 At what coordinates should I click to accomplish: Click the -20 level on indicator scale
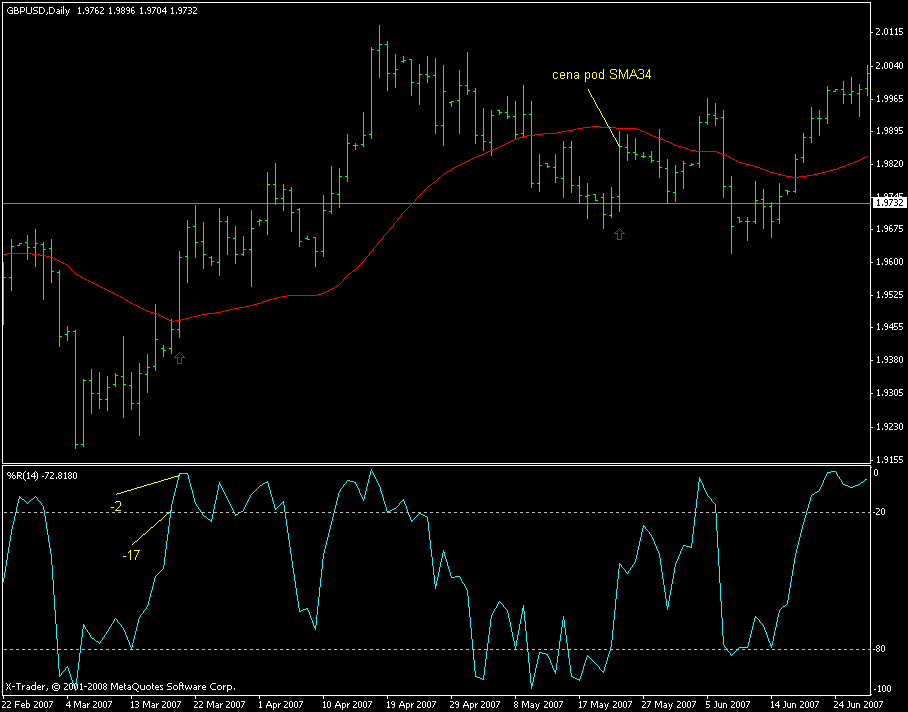coord(880,512)
